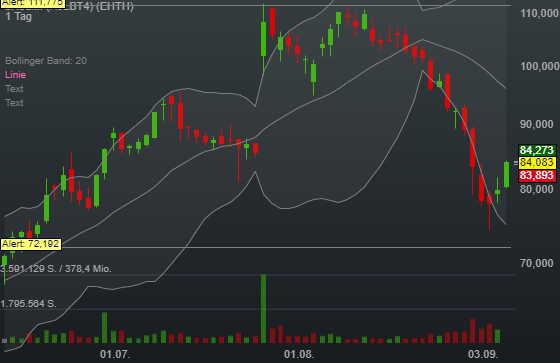Click the green 84,273 price tag
560x363 pixels.
point(537,150)
